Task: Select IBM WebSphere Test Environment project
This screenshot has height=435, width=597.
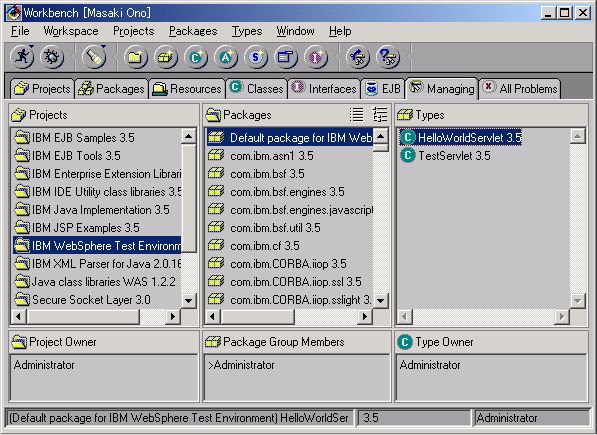Action: pyautogui.click(x=97, y=245)
